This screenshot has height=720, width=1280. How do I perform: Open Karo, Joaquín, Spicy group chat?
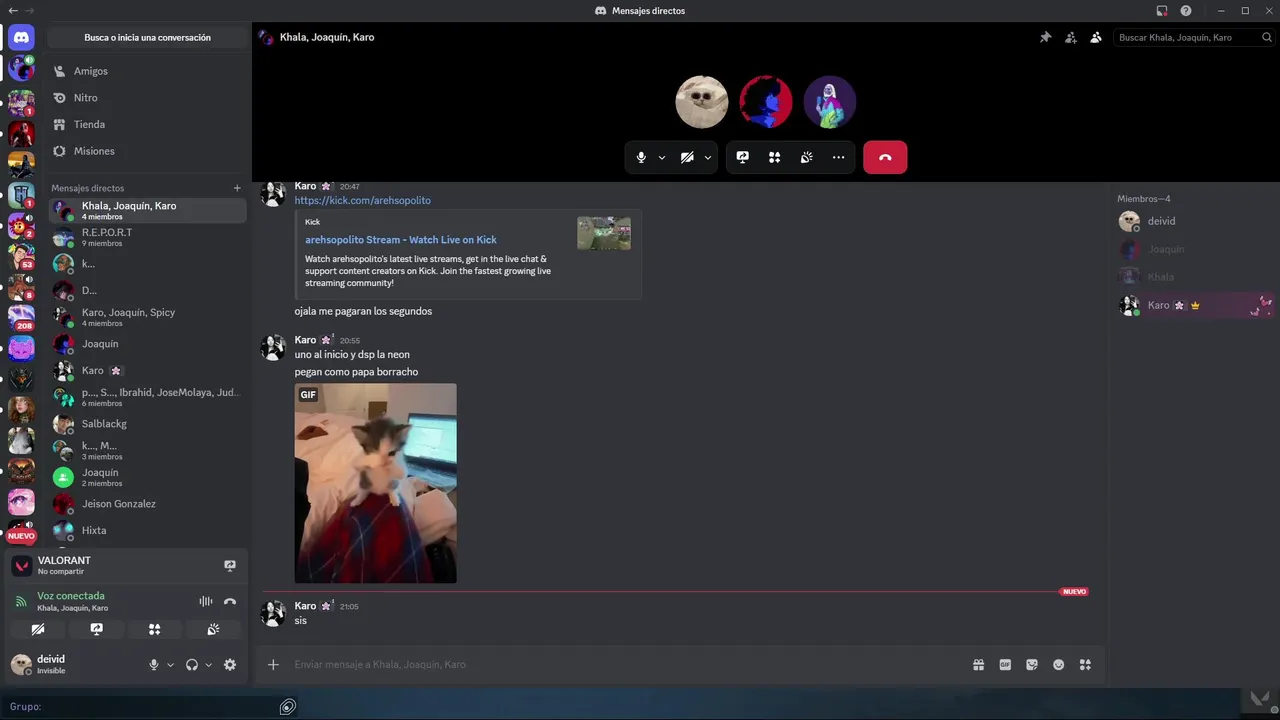click(x=147, y=317)
